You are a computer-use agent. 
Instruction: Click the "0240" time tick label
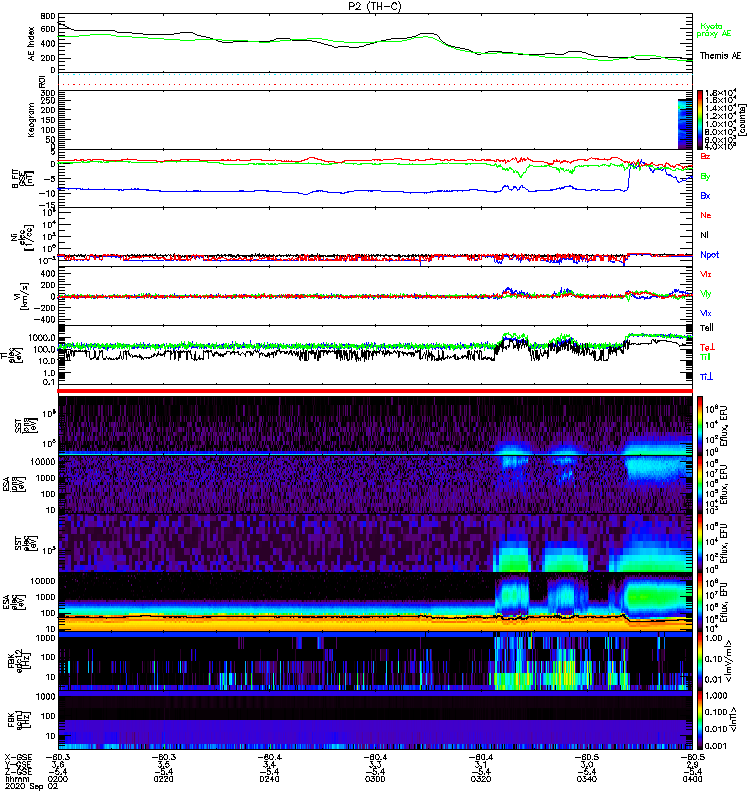[x=269, y=779]
